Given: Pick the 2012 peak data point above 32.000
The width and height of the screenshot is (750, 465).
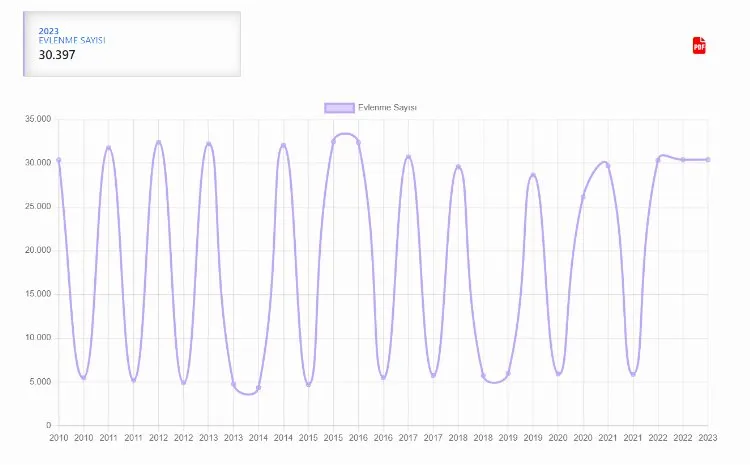Looking at the screenshot, I should (158, 142).
